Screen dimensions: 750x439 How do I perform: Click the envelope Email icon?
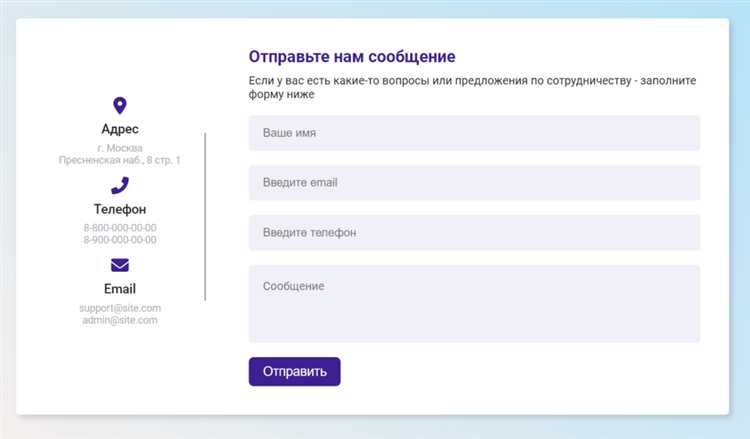click(120, 265)
